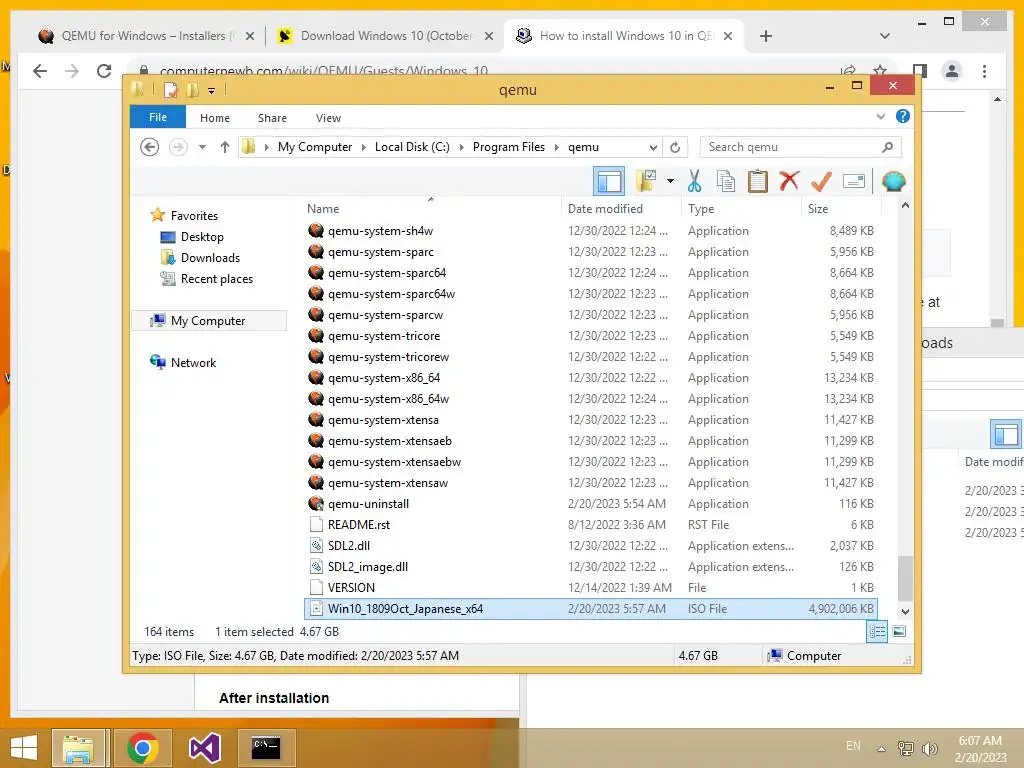
Task: Open the Explorer help question mark
Action: 903,116
